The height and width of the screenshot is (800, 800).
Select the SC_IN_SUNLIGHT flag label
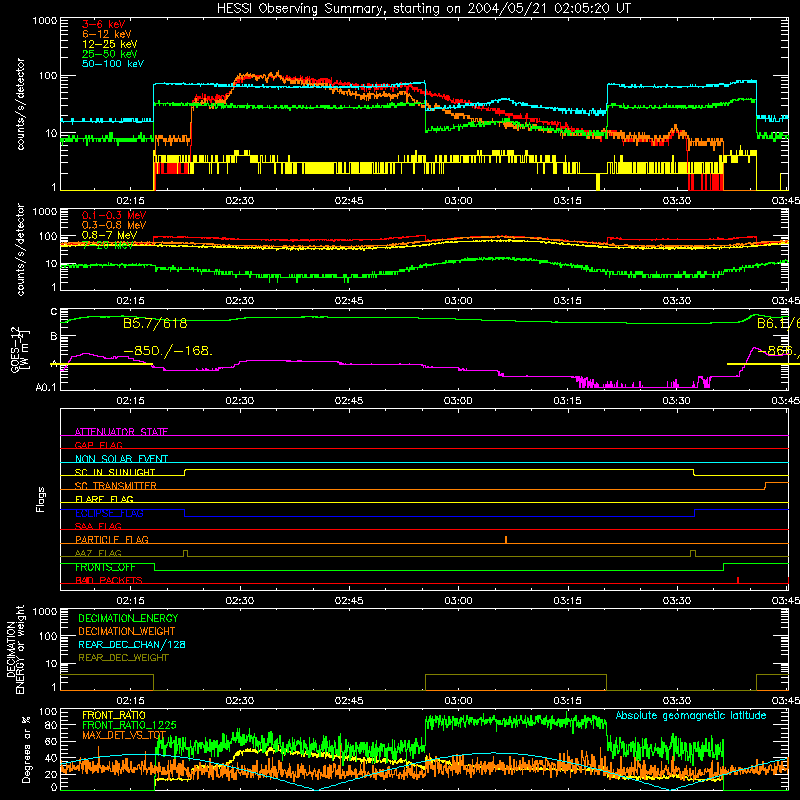[115, 472]
